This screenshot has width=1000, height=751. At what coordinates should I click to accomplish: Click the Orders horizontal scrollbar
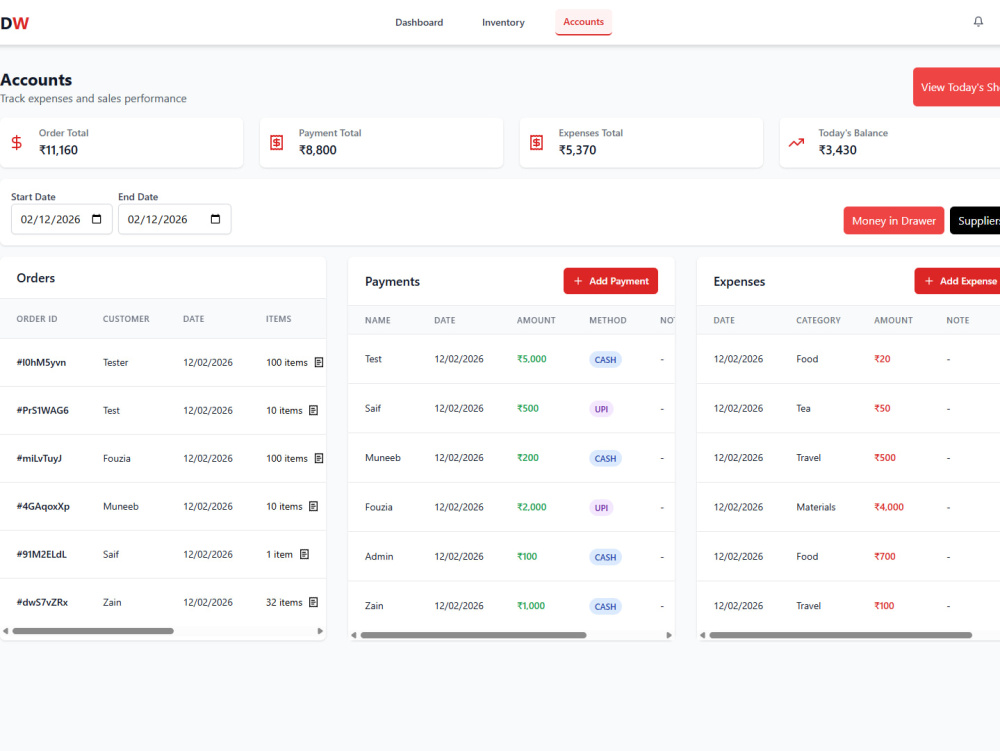click(93, 631)
